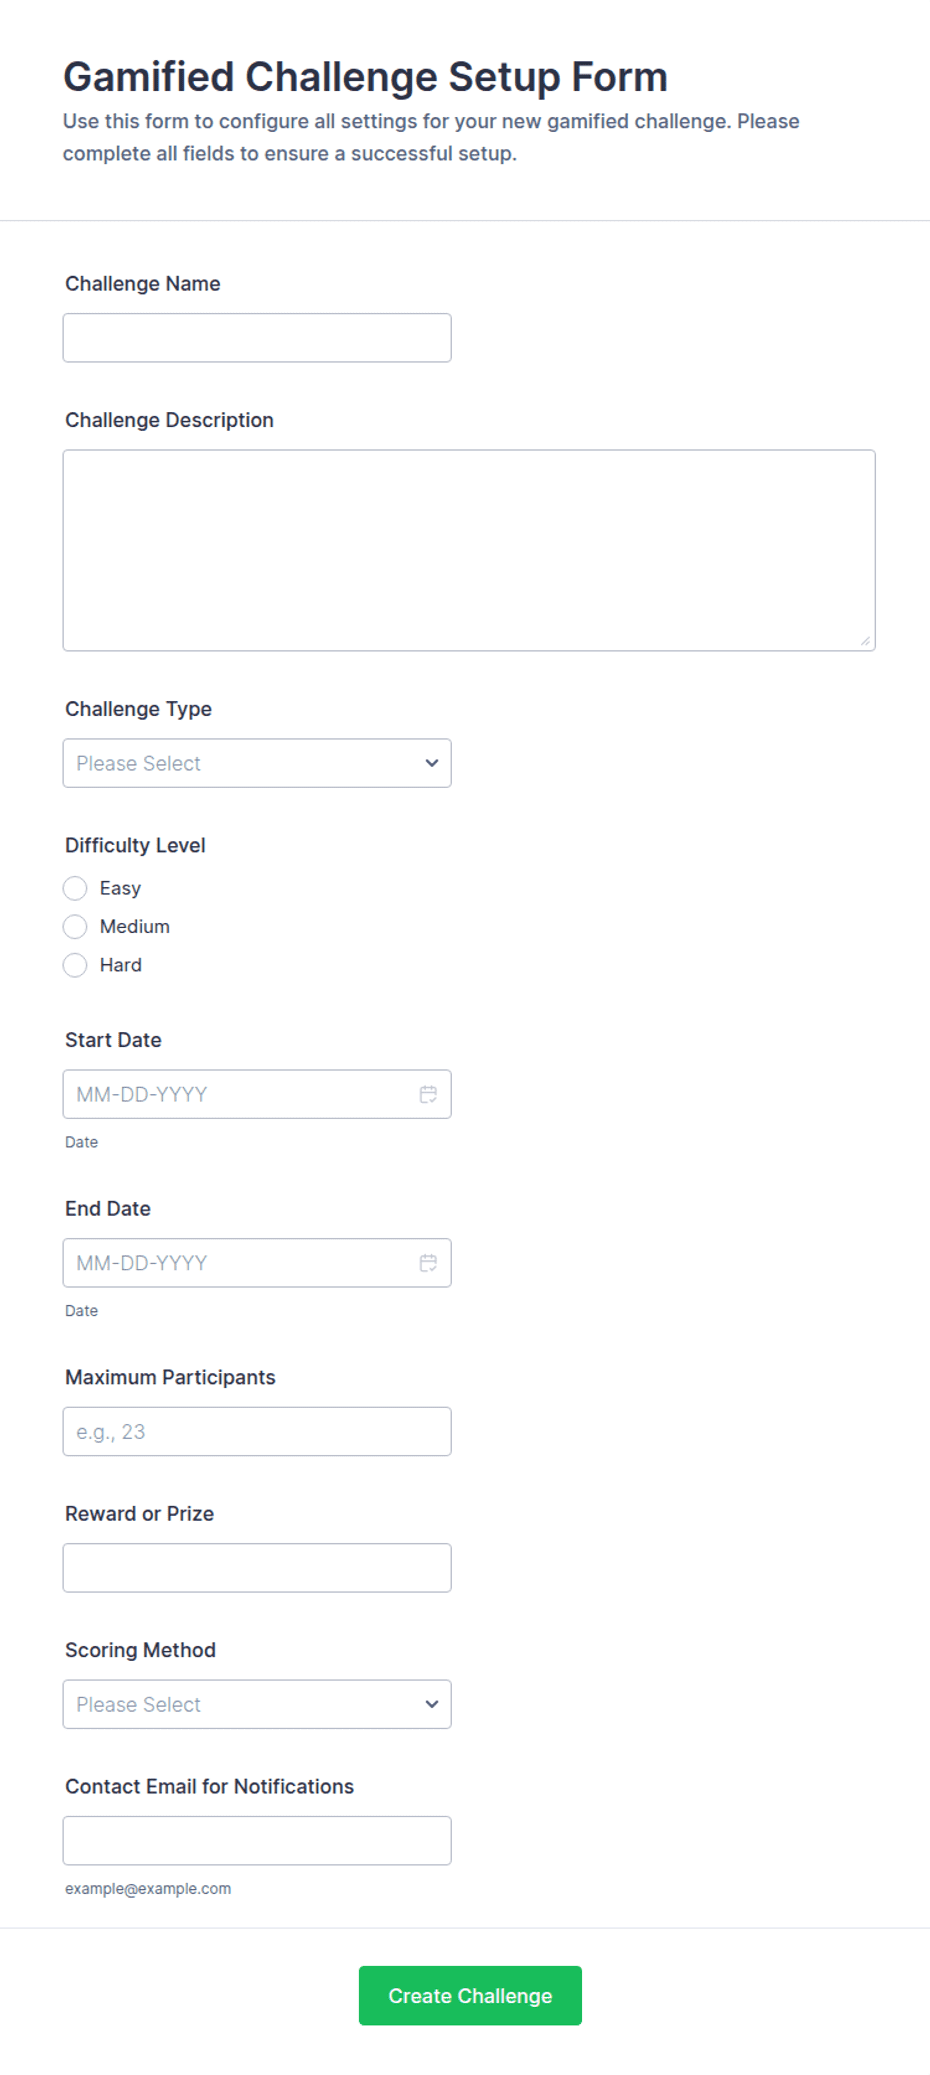The image size is (930, 2075).
Task: Click the Create Challenge button
Action: (x=470, y=1995)
